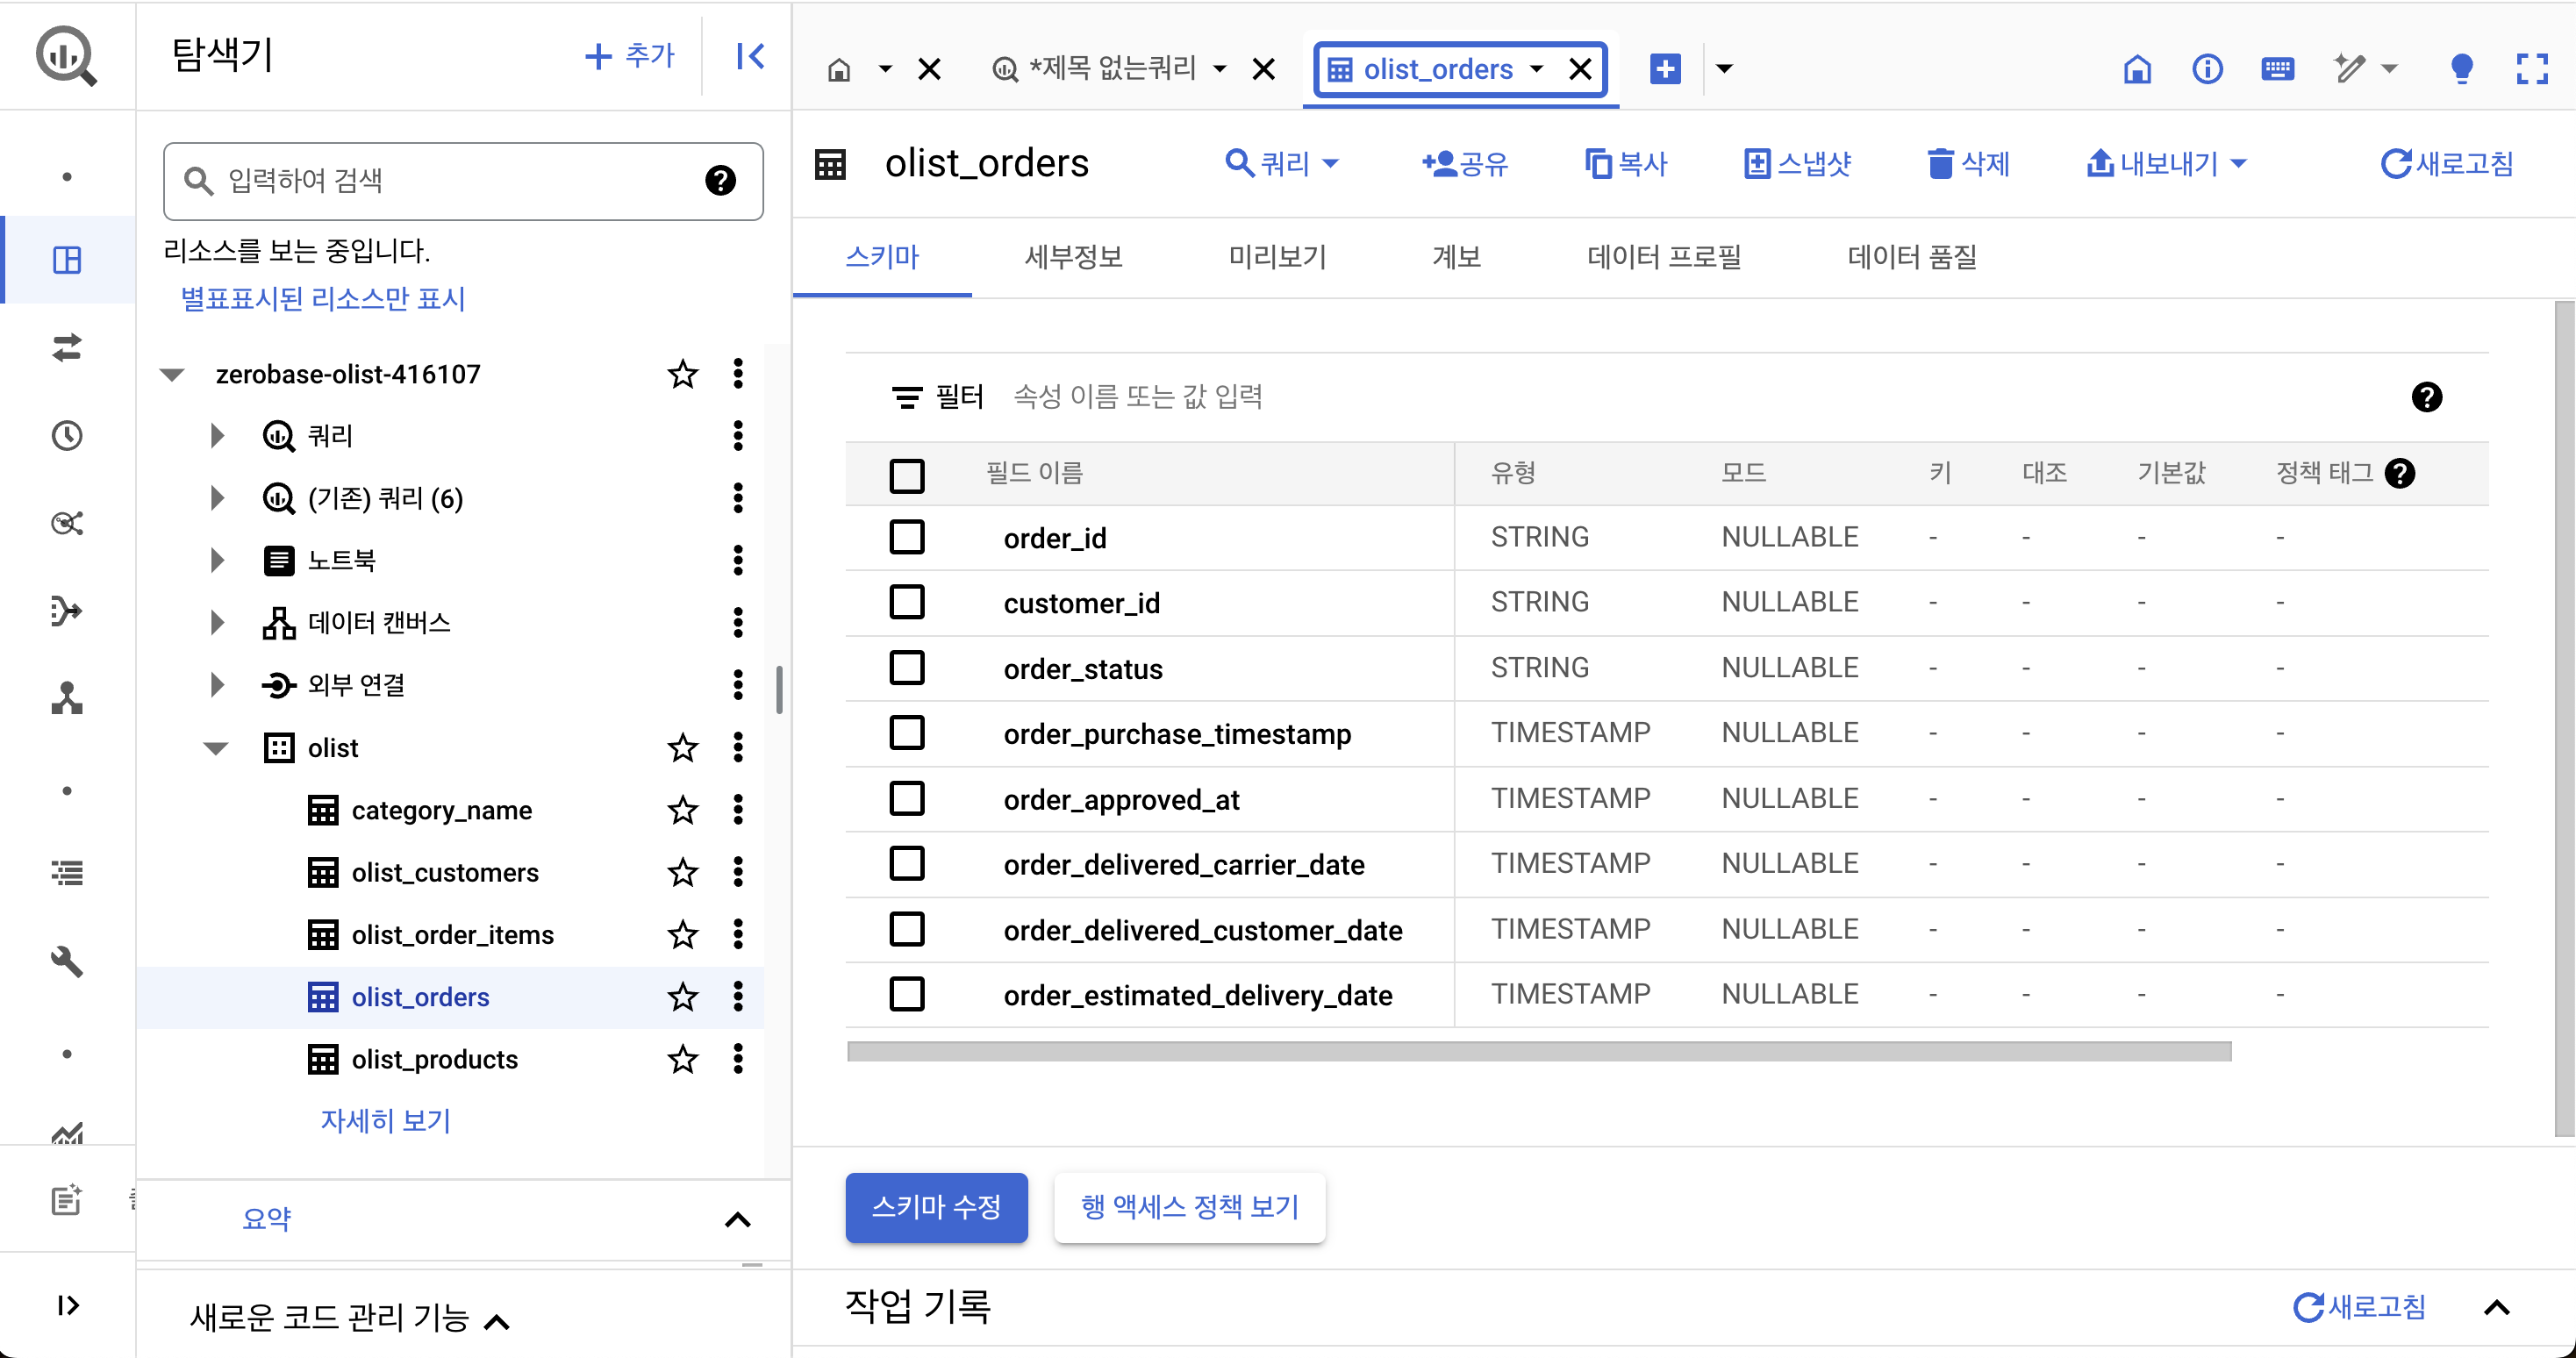Viewport: 2576px width, 1358px height.
Task: Check the order_status field checkbox
Action: [x=907, y=668]
